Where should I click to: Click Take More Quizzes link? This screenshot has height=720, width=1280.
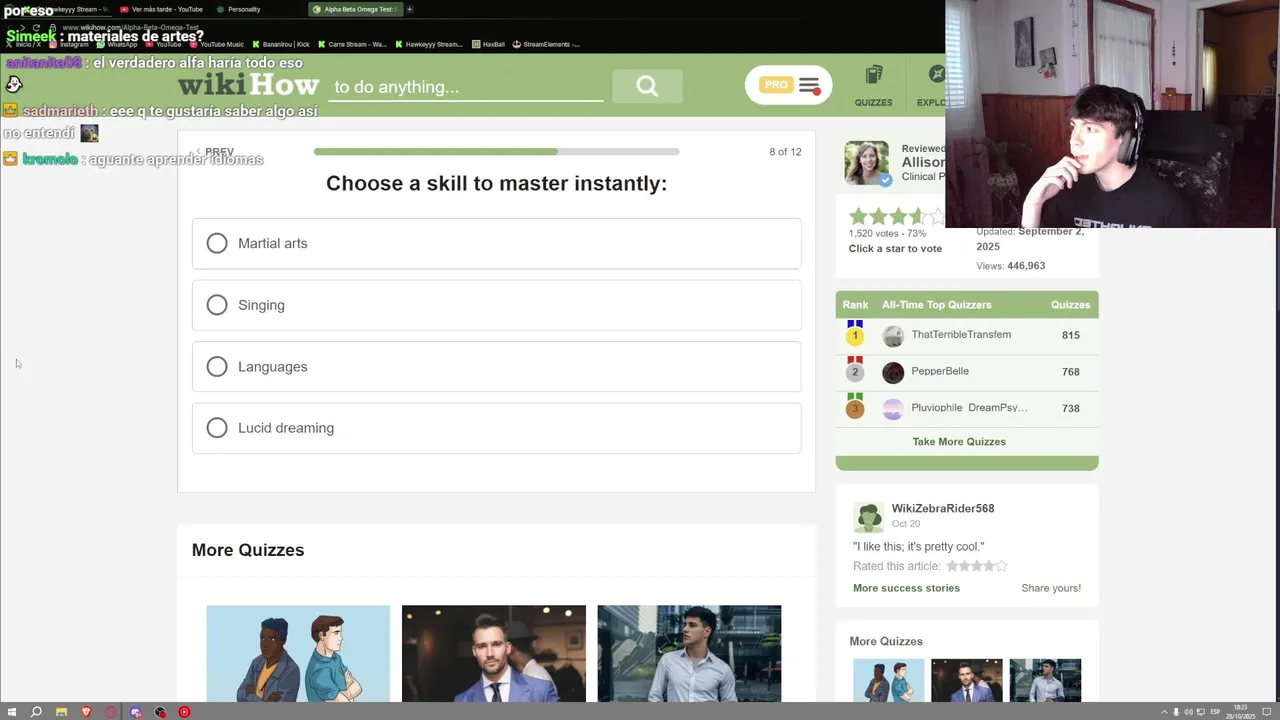(x=959, y=441)
